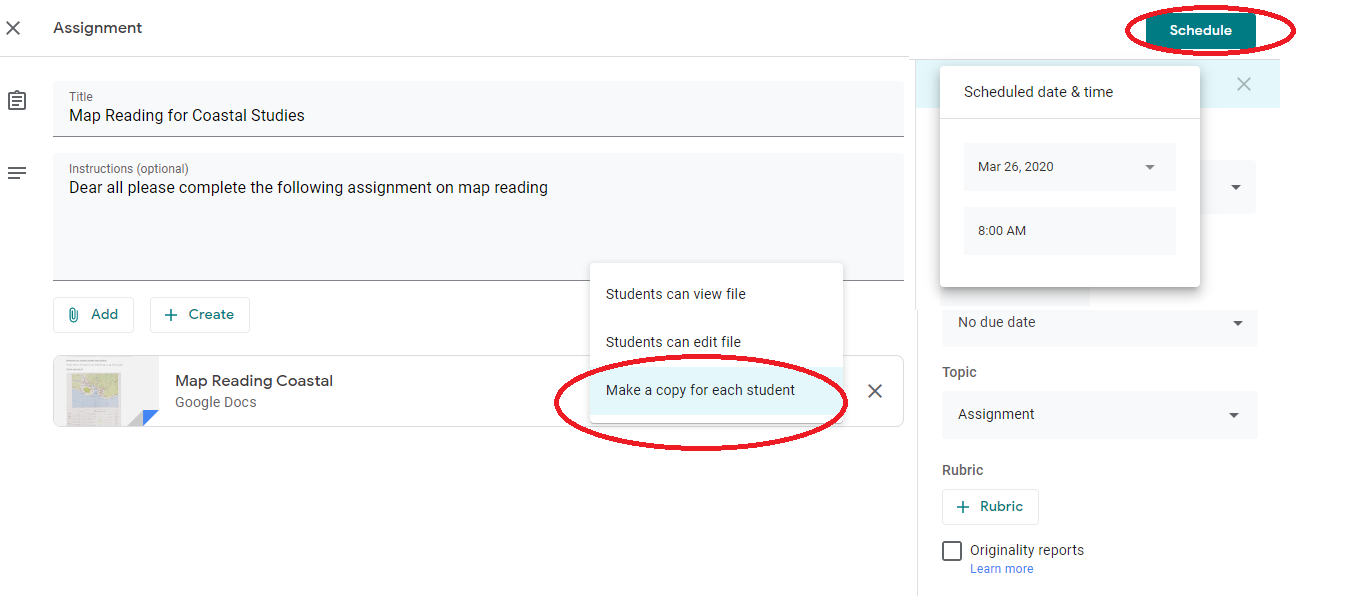Image resolution: width=1346 pixels, height=606 pixels.
Task: Click the instructions lines icon in sidebar
Action: click(x=16, y=172)
